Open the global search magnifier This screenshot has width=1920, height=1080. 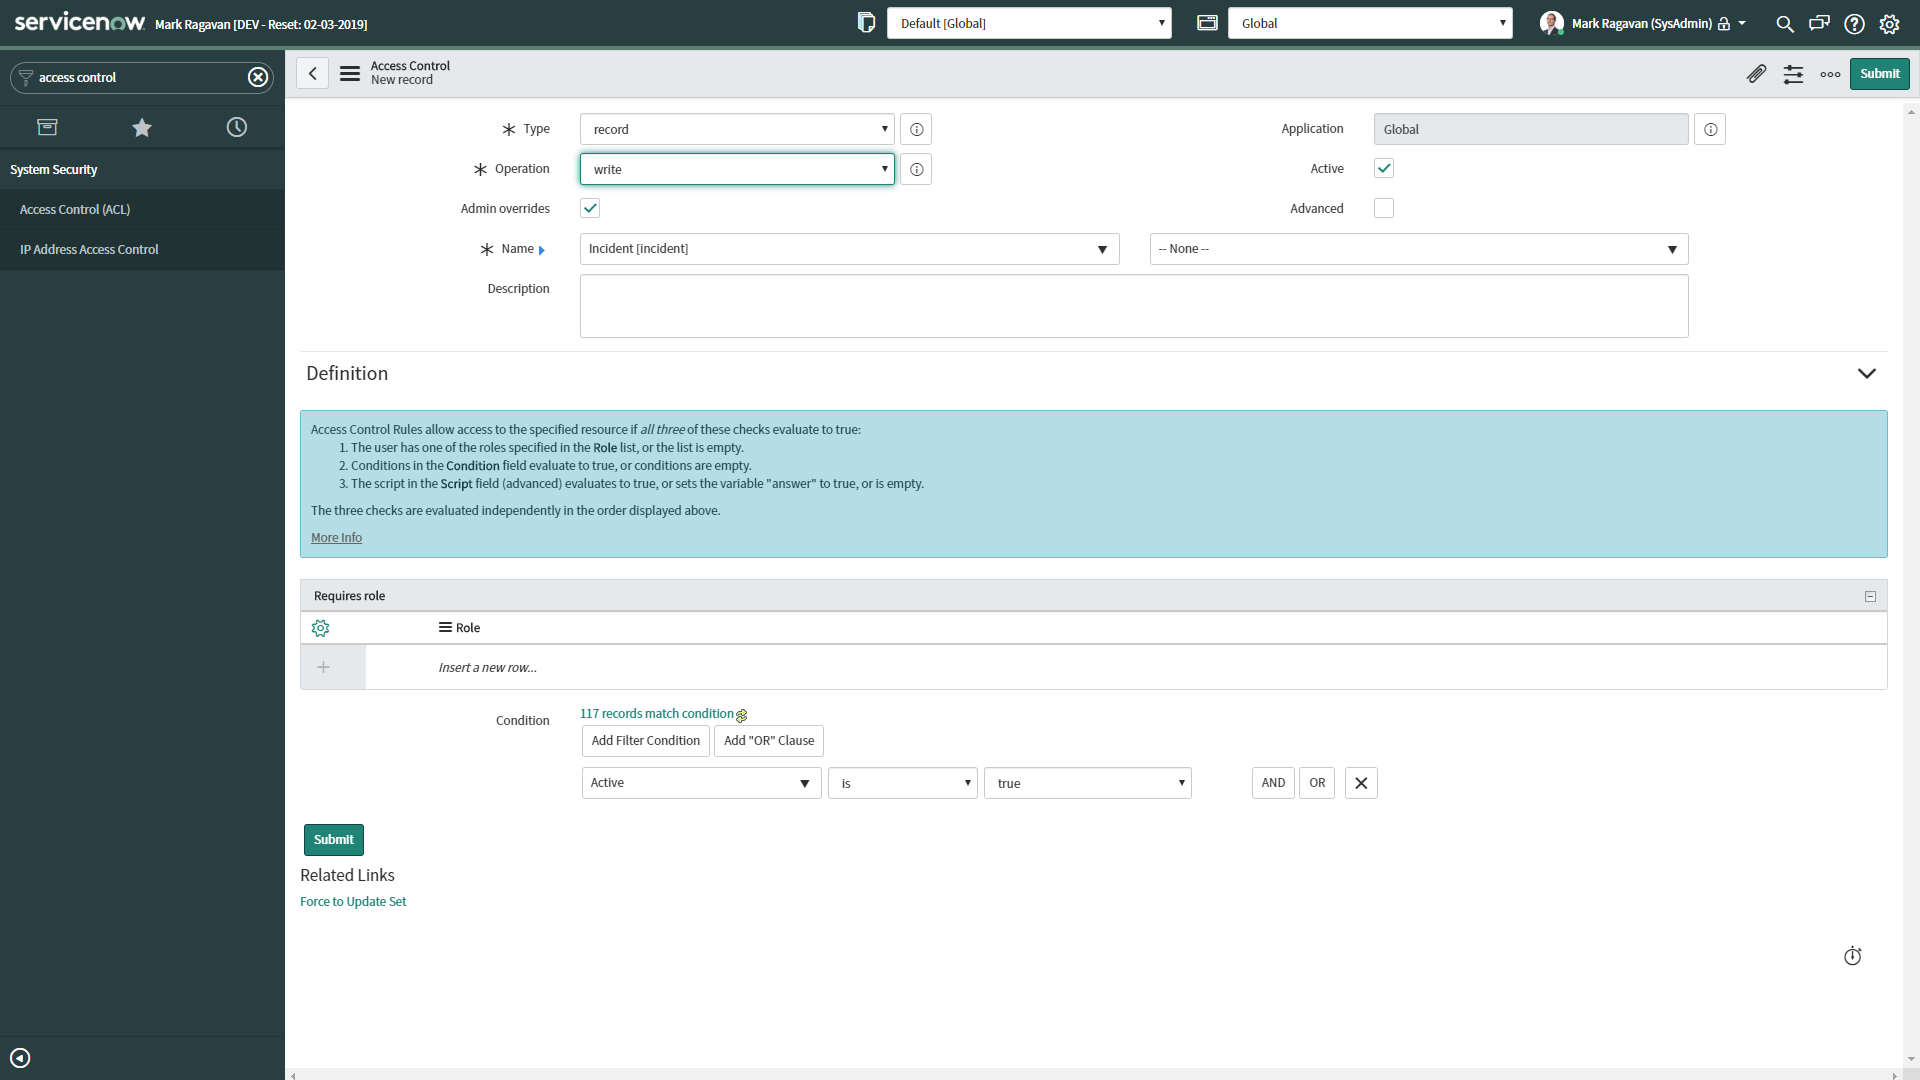pos(1785,23)
